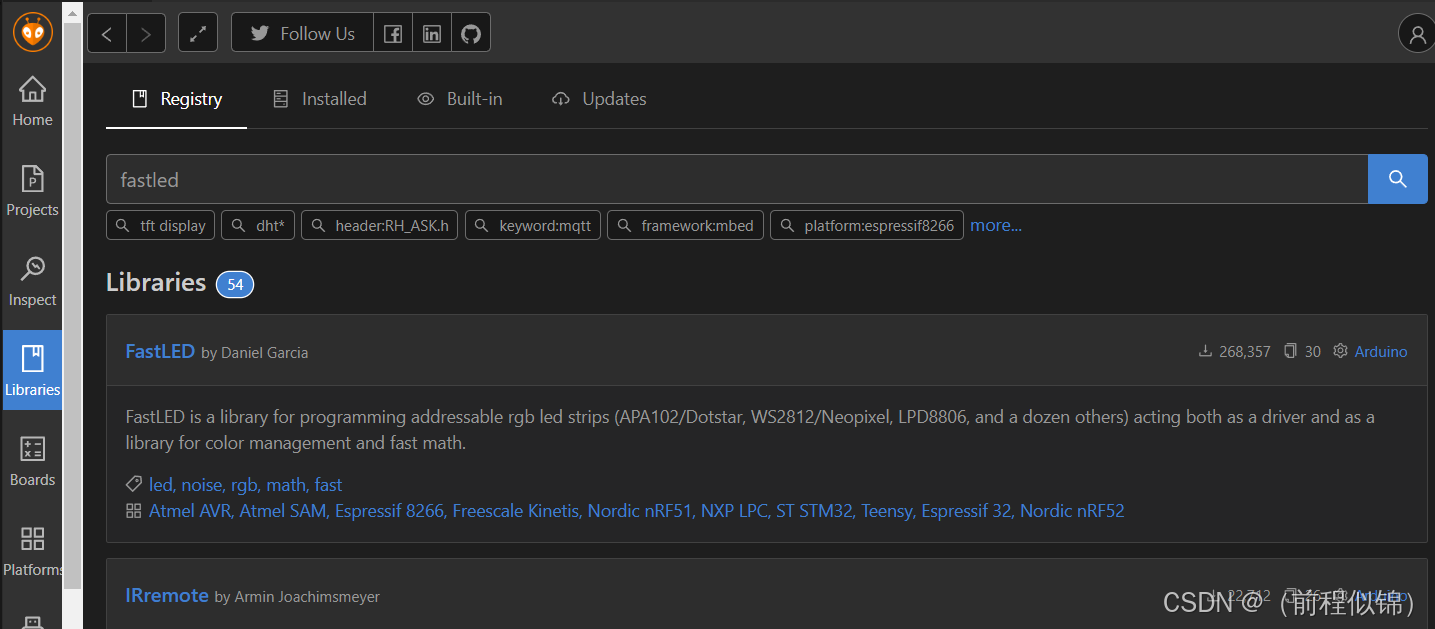Click the Libraries result count badge 54
The height and width of the screenshot is (629, 1435).
coord(235,284)
